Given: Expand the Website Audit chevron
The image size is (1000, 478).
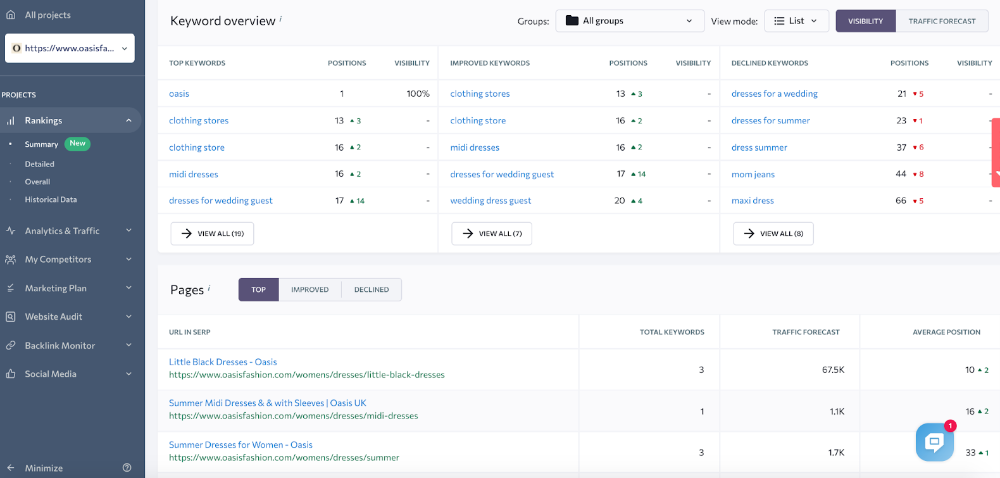Looking at the screenshot, I should point(128,317).
